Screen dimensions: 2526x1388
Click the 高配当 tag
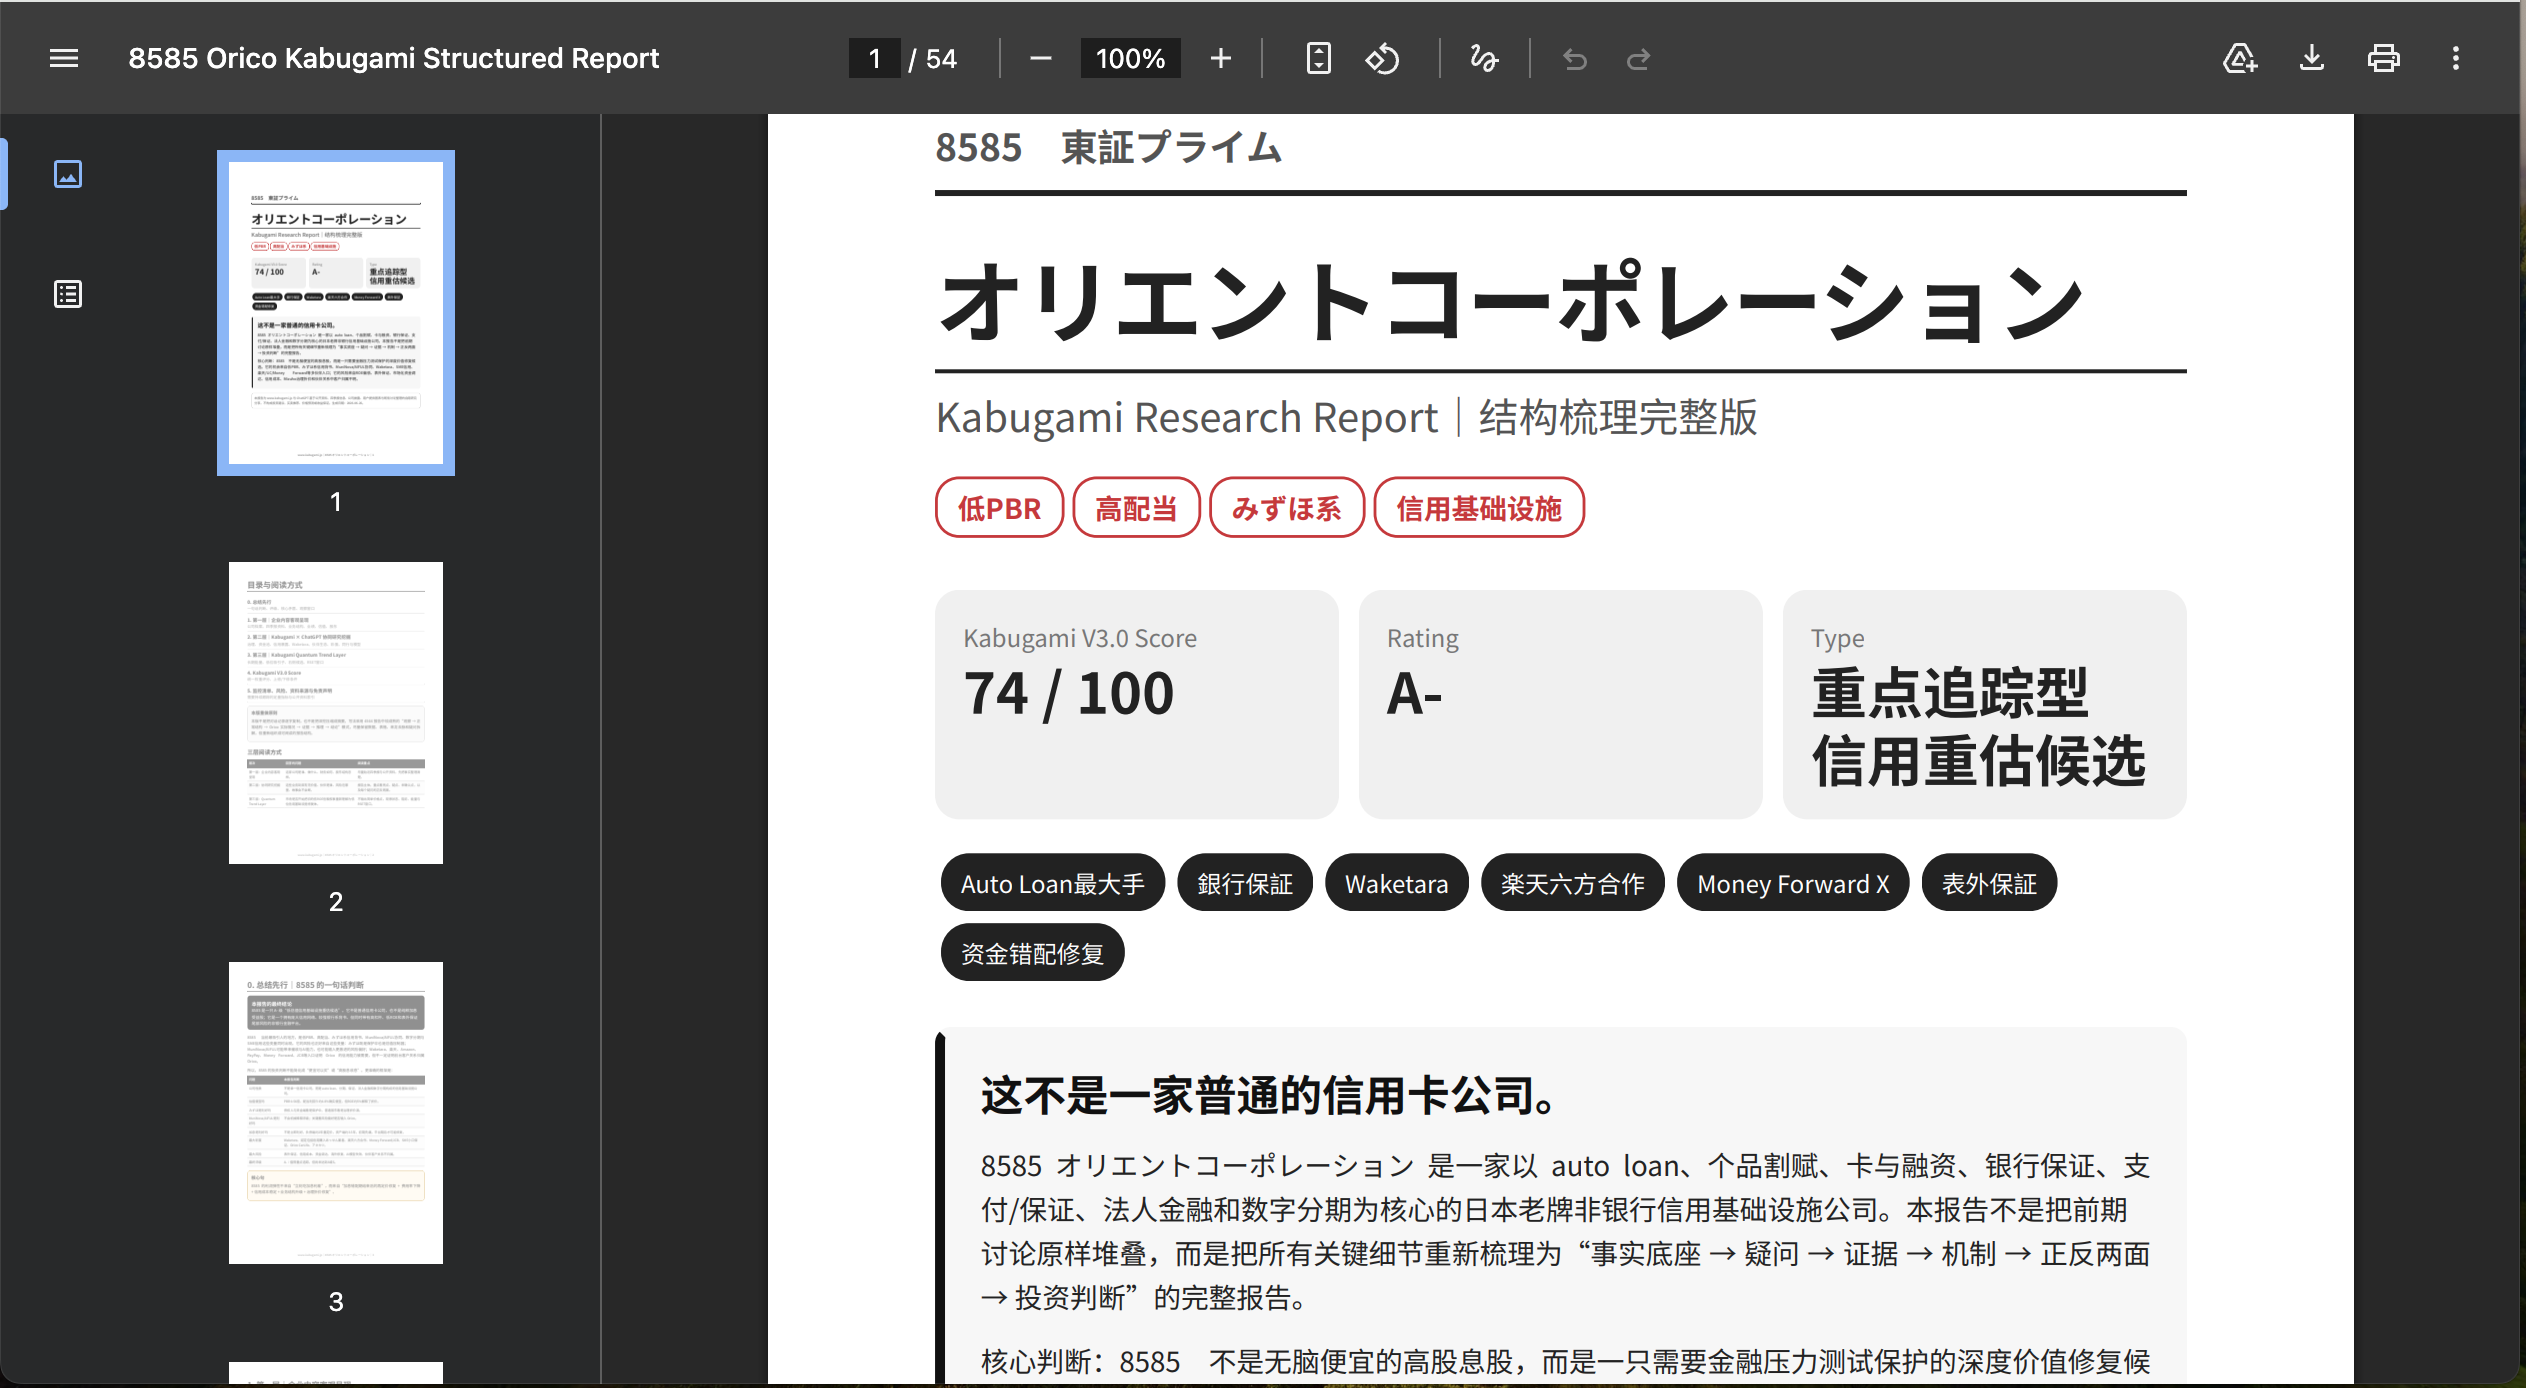click(1136, 508)
